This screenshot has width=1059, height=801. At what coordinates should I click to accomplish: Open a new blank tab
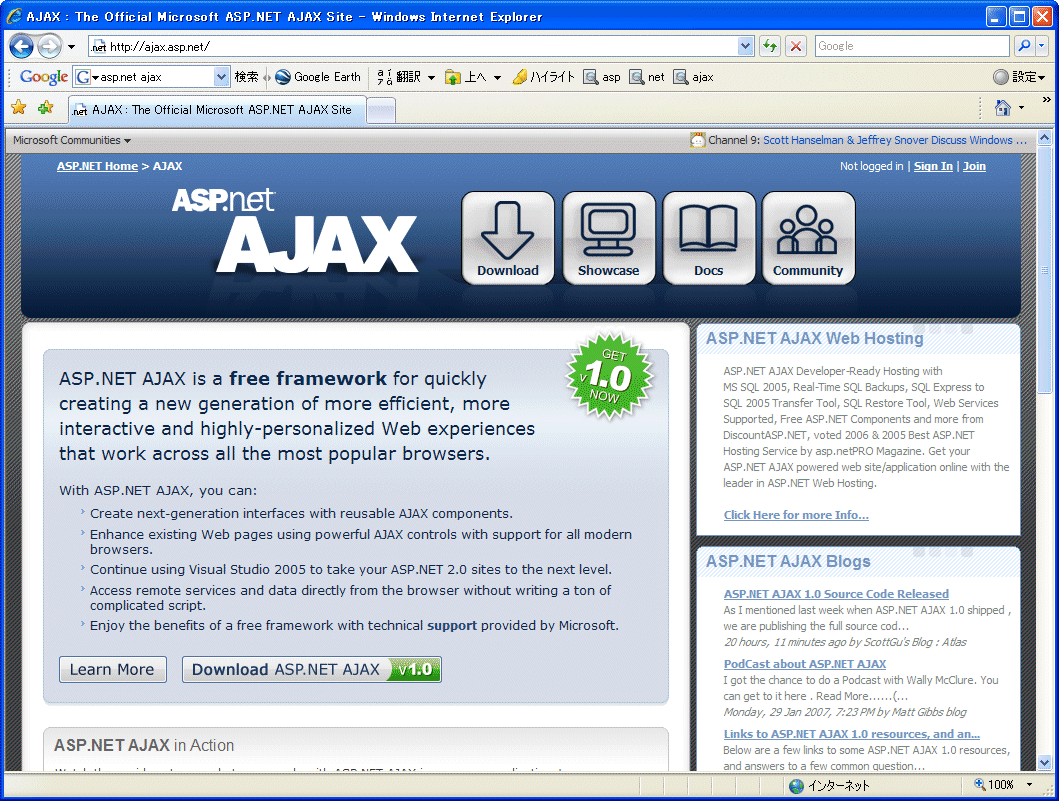382,111
